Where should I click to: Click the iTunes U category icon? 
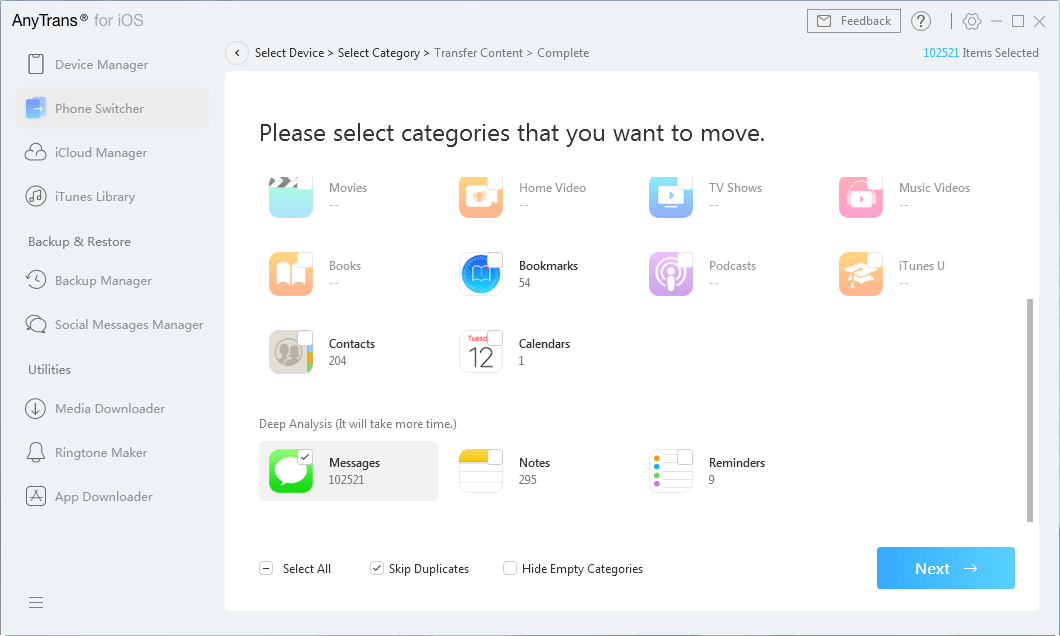tap(861, 274)
